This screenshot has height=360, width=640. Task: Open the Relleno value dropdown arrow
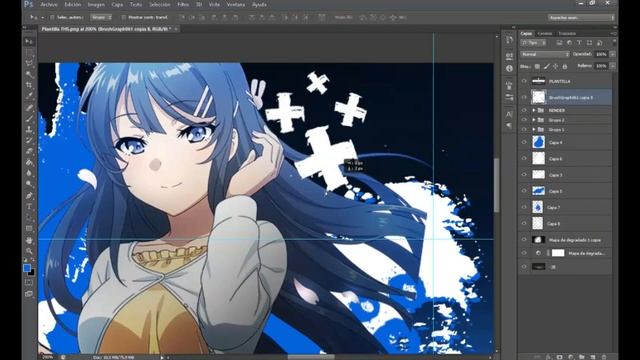point(612,66)
